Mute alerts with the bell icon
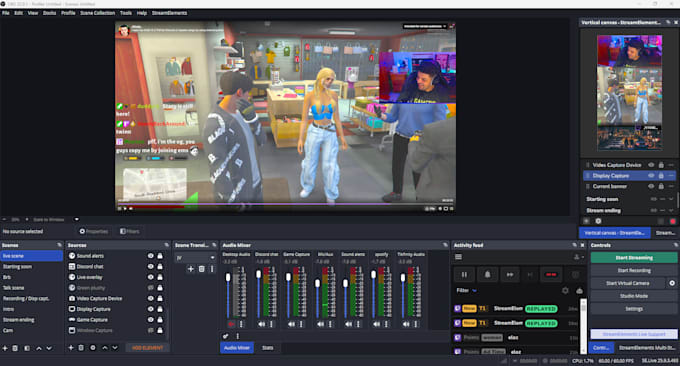680x366 pixels. click(487, 274)
